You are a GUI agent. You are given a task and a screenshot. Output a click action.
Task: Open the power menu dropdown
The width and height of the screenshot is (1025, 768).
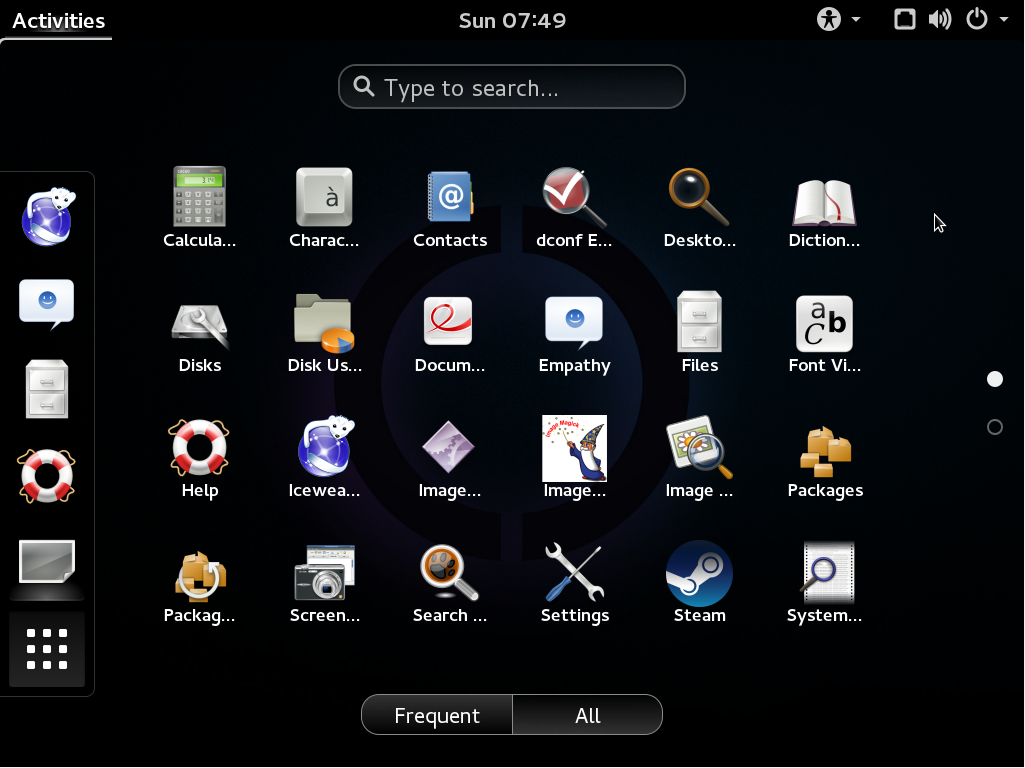986,20
